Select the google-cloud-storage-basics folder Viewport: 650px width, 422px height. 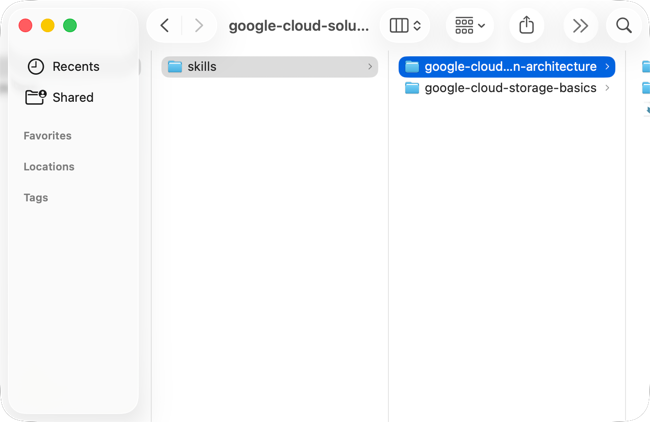click(x=507, y=88)
